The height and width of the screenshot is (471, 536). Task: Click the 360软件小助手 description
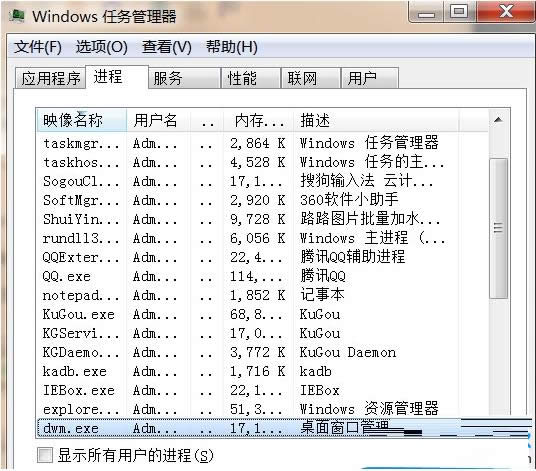point(349,200)
